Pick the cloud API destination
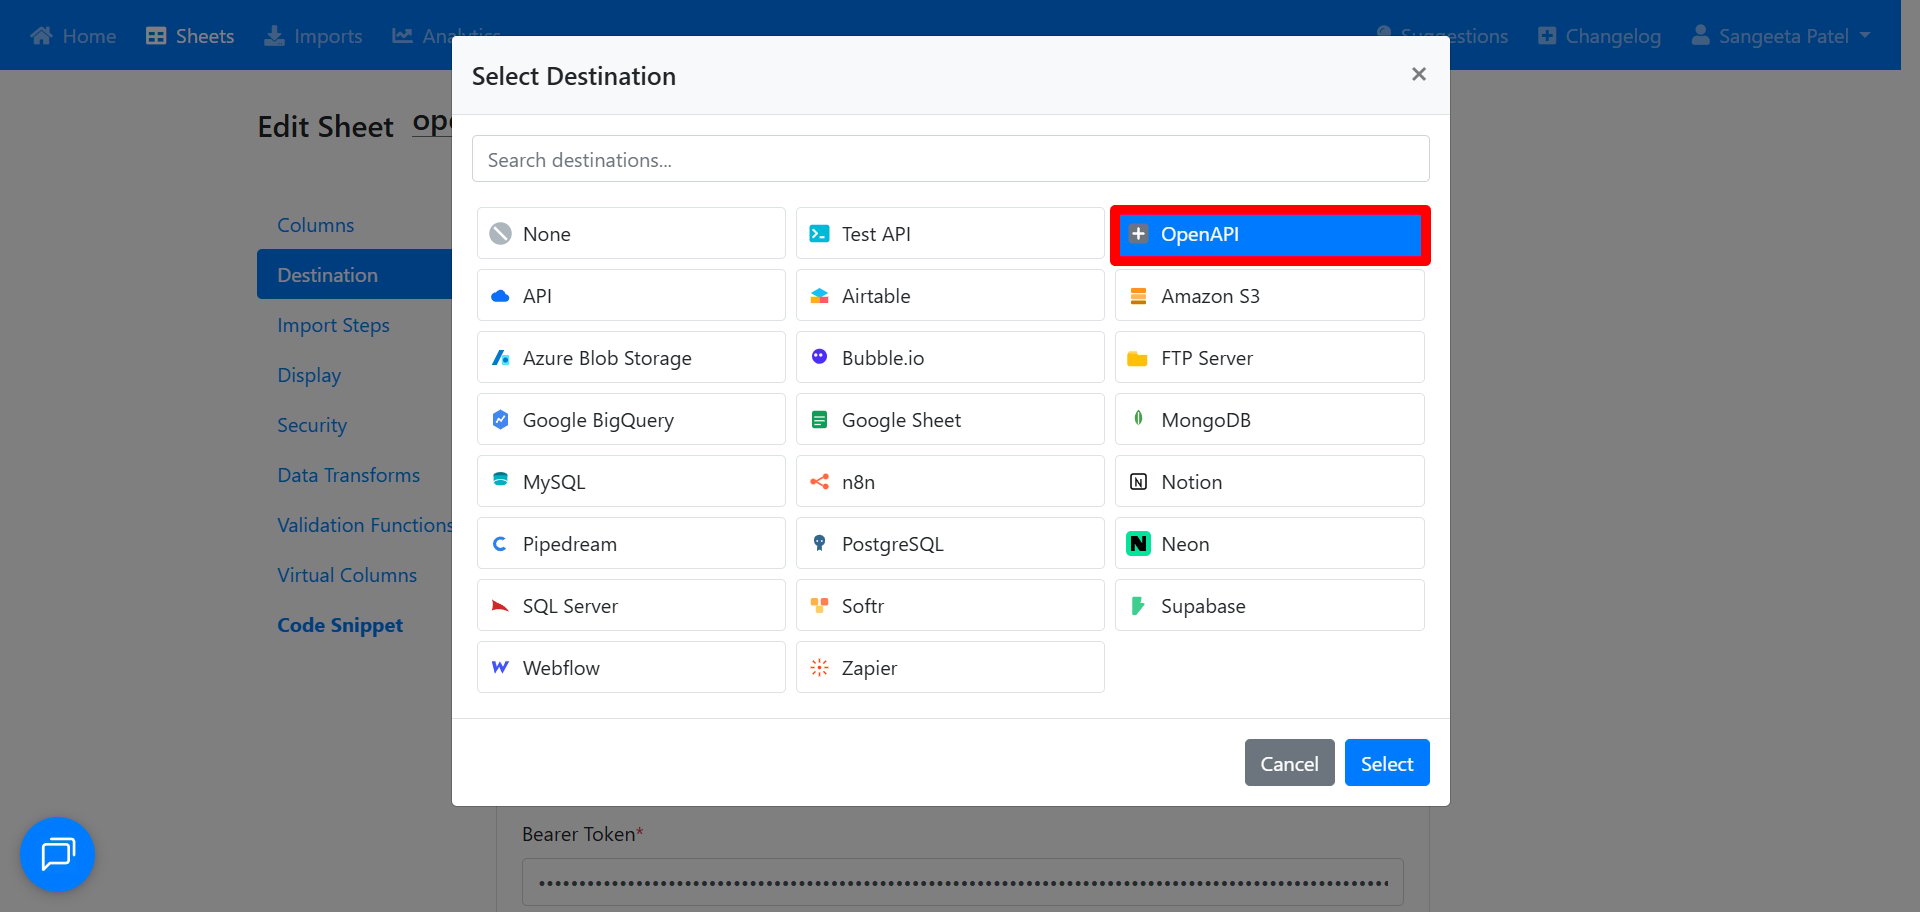Screen dimensions: 1920x912 tap(631, 295)
